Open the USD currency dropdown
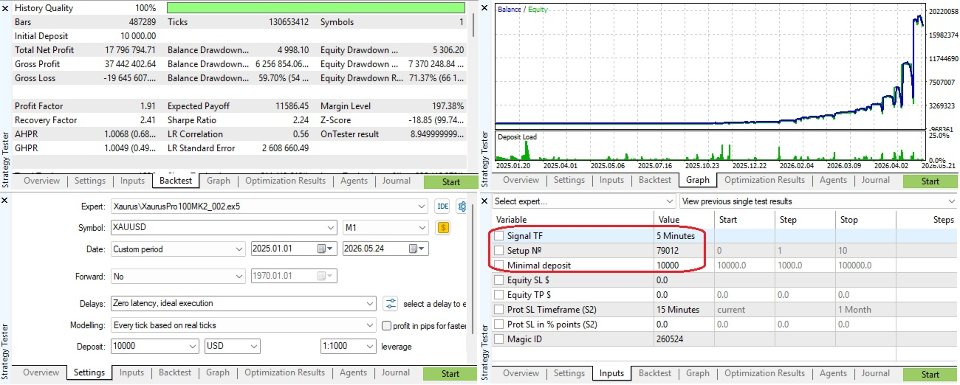Viewport: 960px width, 385px height. coord(254,346)
